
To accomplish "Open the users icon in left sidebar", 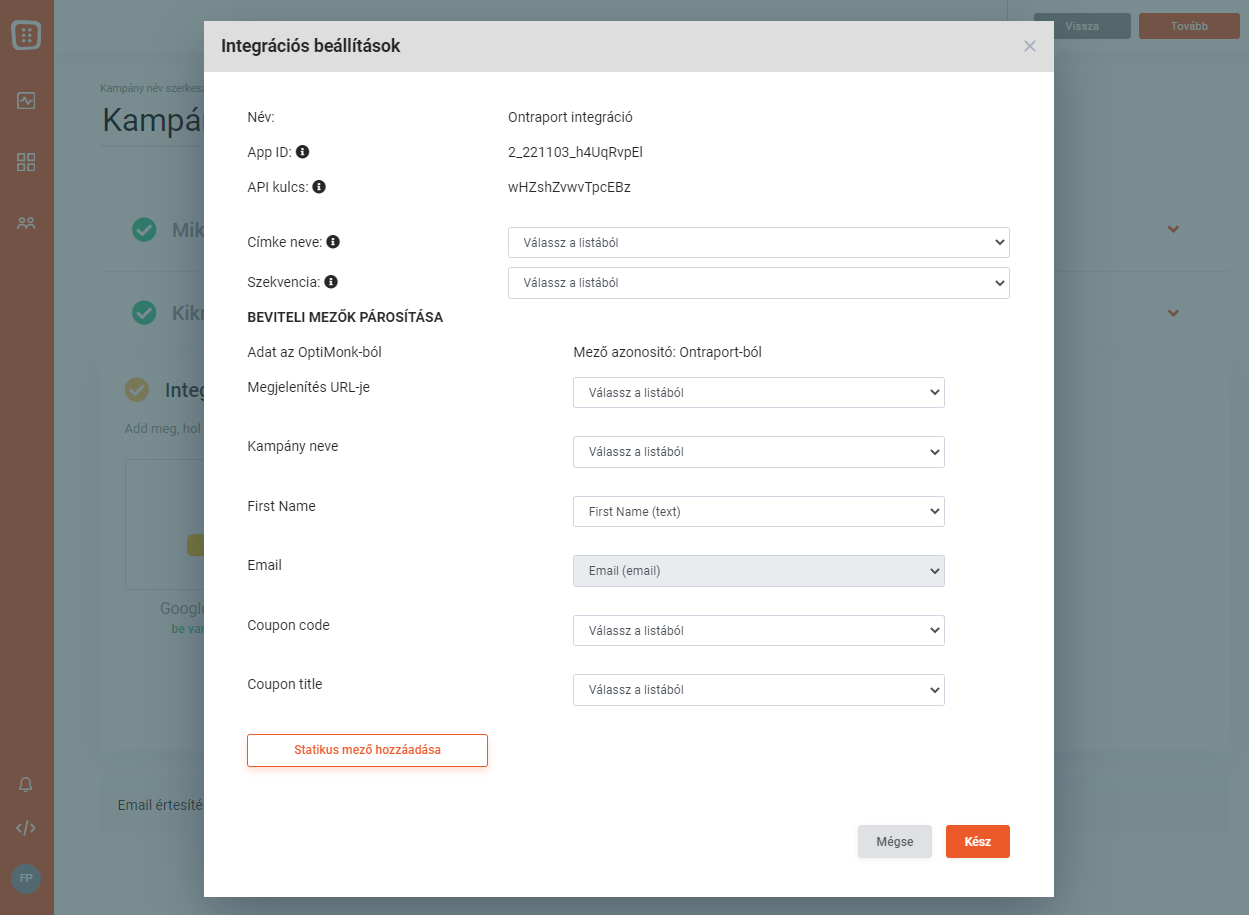I will (x=26, y=223).
